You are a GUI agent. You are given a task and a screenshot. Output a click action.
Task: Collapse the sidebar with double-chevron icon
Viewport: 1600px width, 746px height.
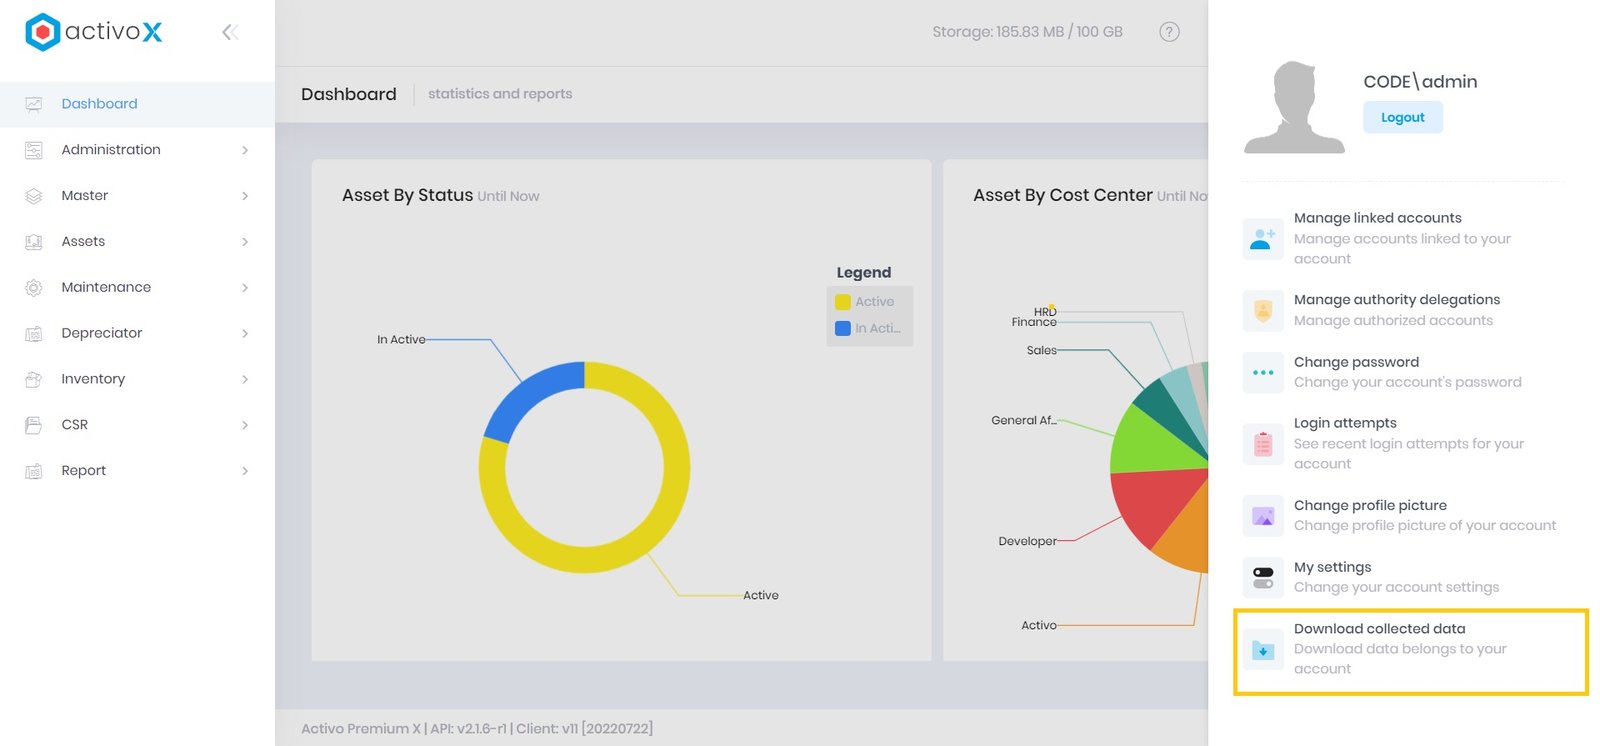(x=230, y=32)
